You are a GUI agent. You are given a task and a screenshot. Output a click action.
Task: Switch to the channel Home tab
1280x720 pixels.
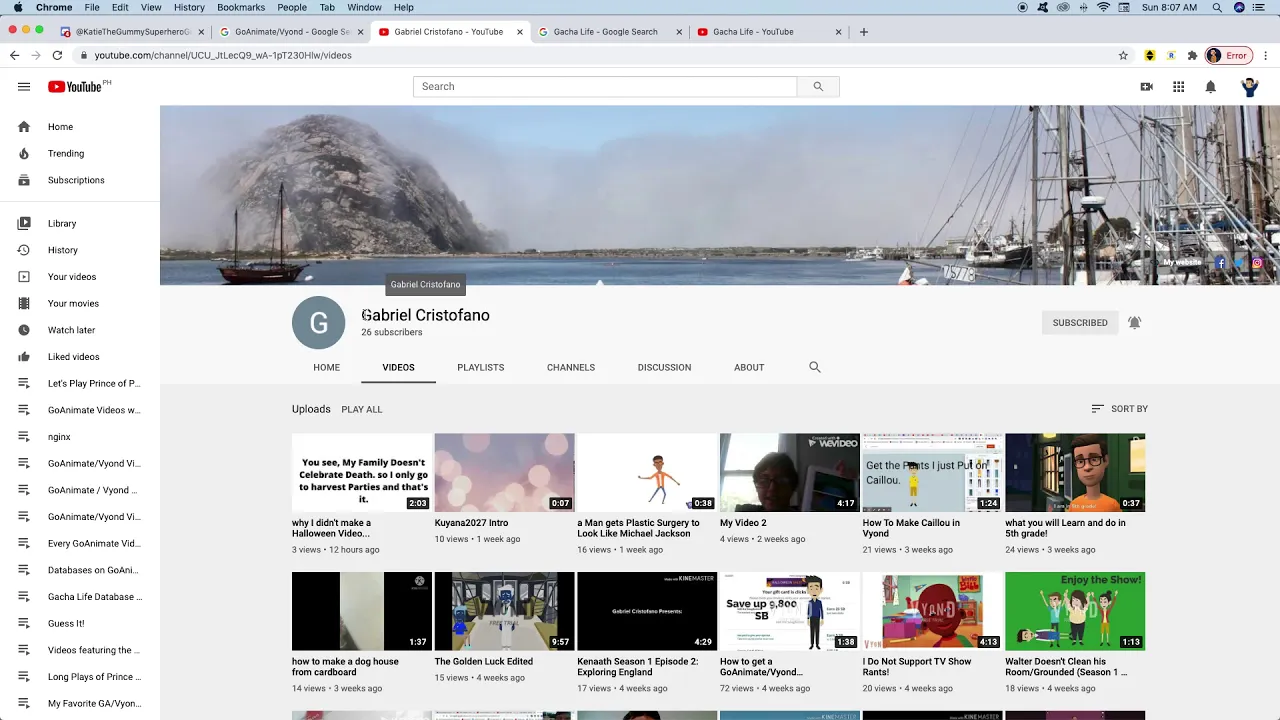[x=326, y=368]
